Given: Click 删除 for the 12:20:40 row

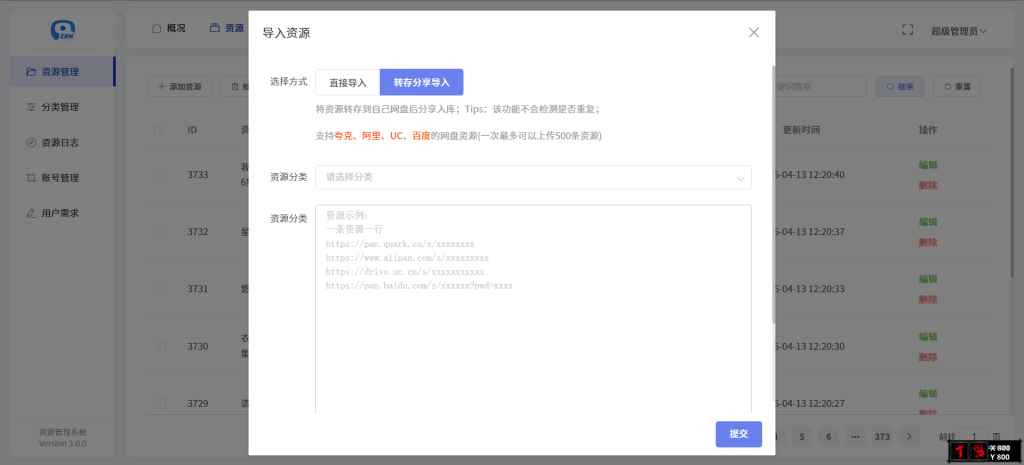Looking at the screenshot, I should click(928, 185).
